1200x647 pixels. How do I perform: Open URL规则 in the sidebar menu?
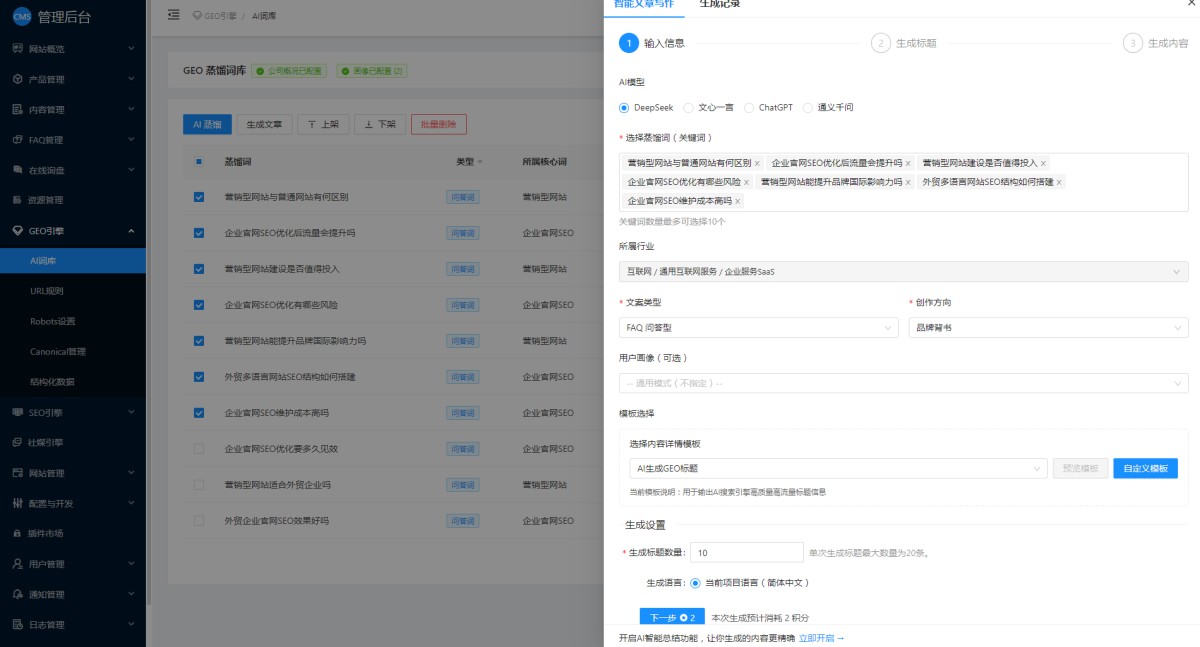[47, 291]
